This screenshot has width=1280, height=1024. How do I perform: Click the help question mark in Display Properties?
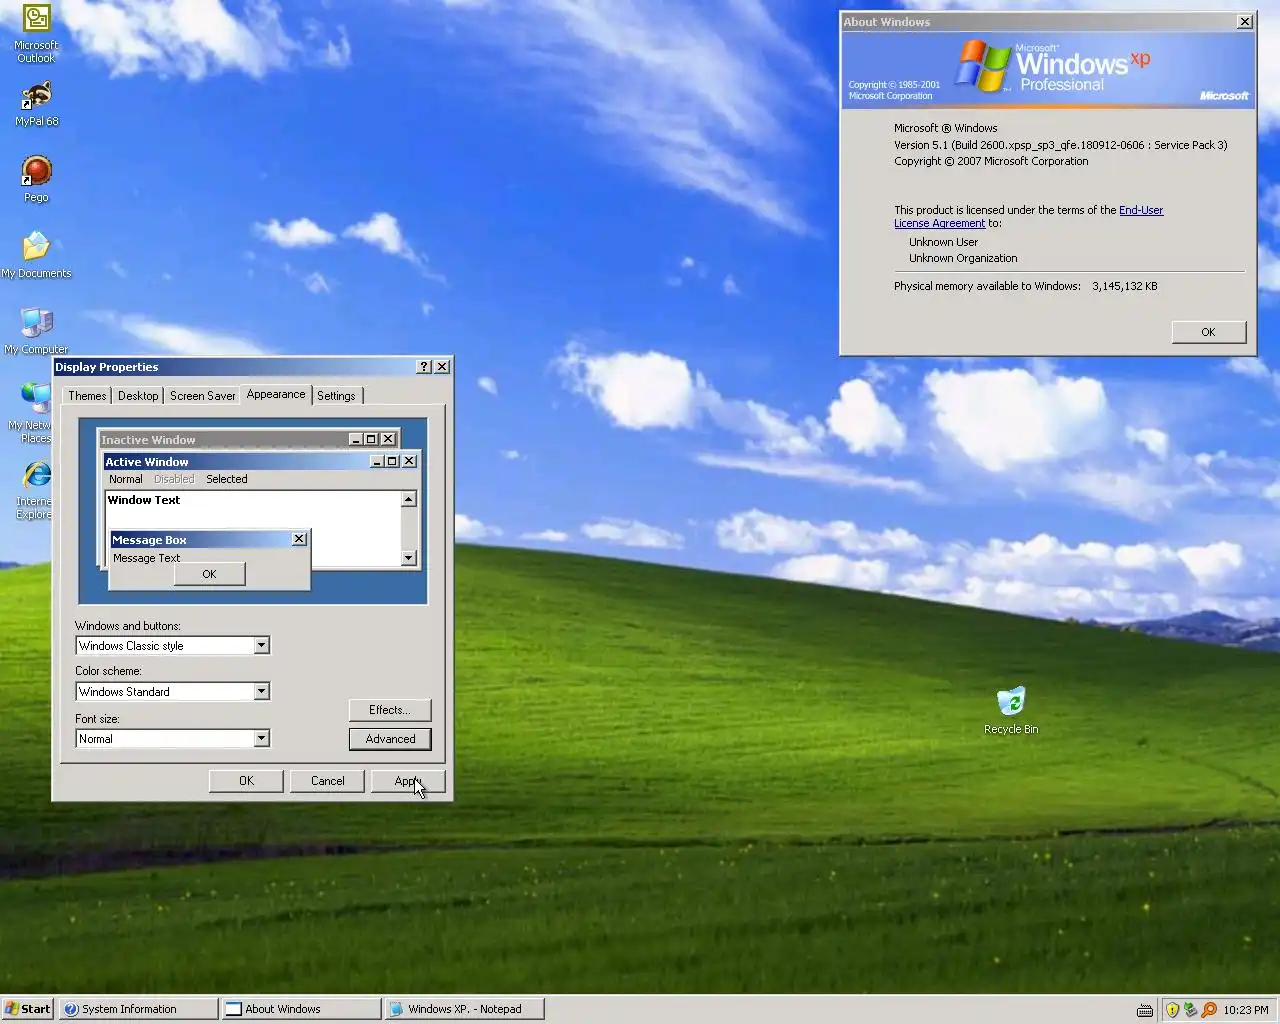424,367
